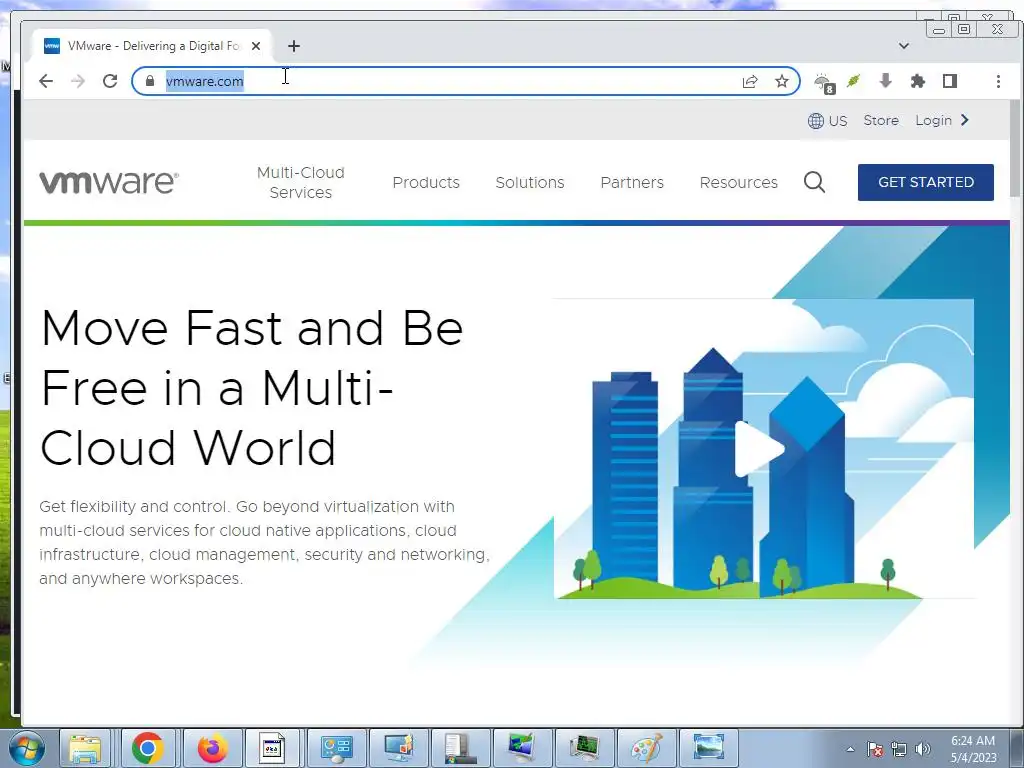
Task: Open the tab search dropdown arrow
Action: pyautogui.click(x=904, y=46)
